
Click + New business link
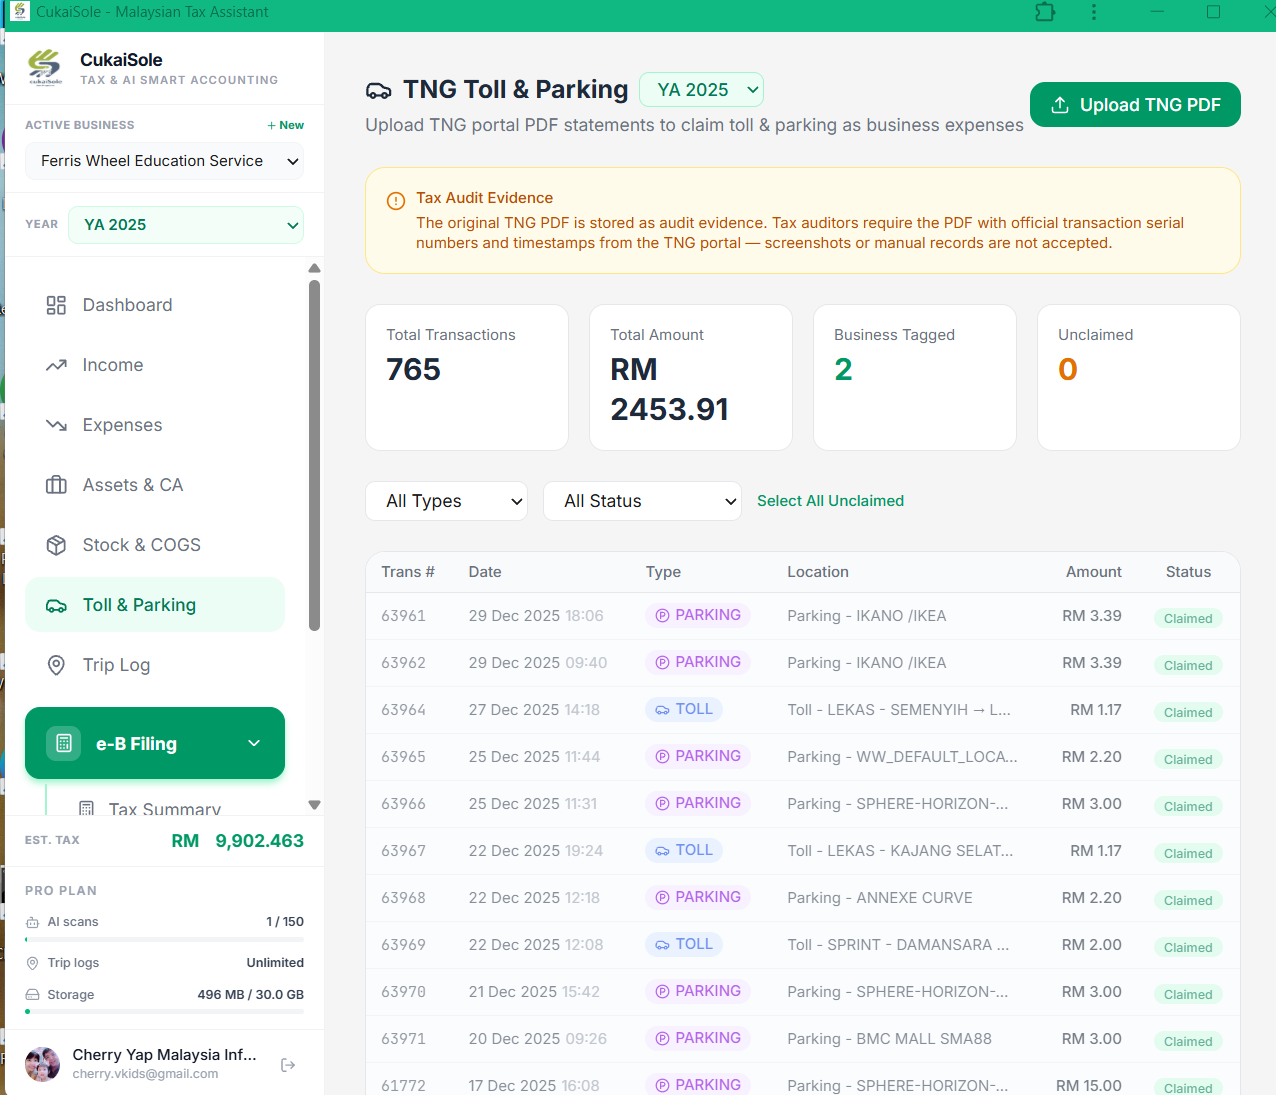point(286,125)
